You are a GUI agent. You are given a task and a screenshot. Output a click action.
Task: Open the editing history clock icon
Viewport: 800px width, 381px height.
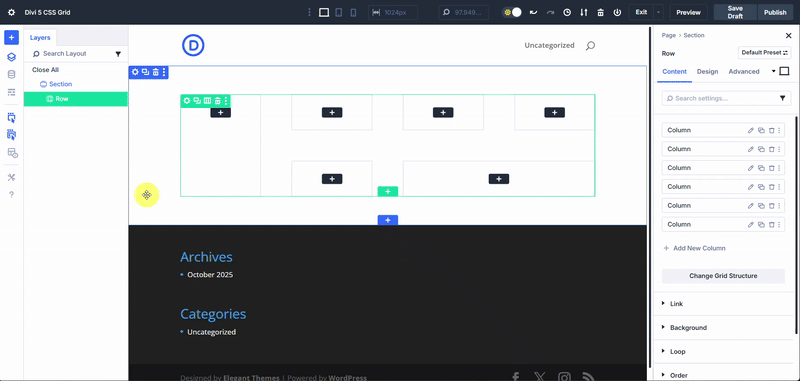click(567, 12)
